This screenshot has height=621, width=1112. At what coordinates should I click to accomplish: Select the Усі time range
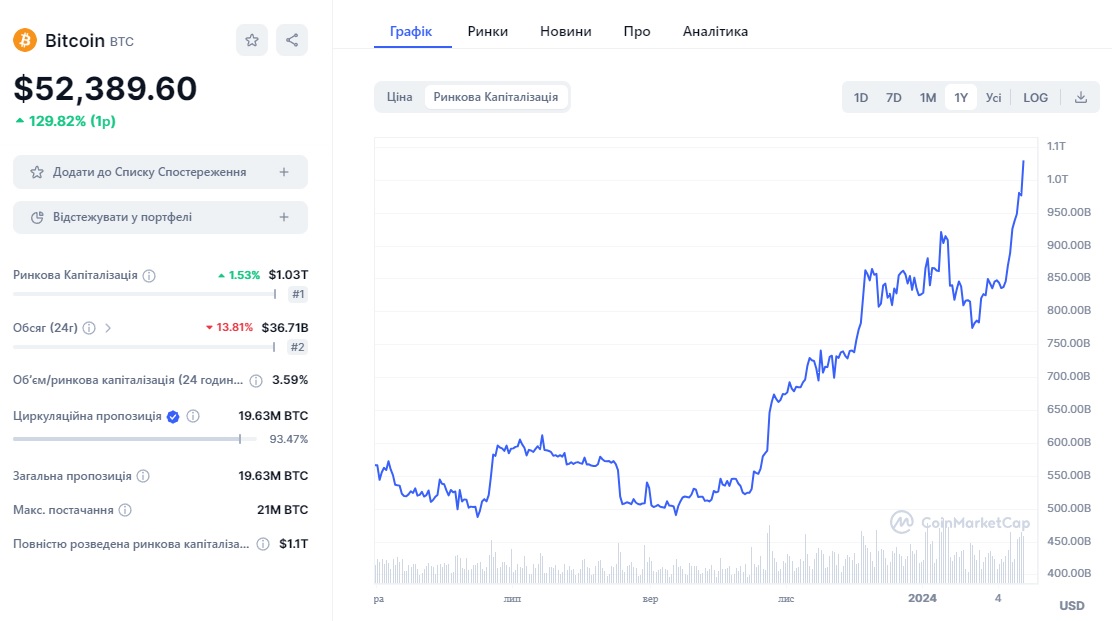(994, 98)
